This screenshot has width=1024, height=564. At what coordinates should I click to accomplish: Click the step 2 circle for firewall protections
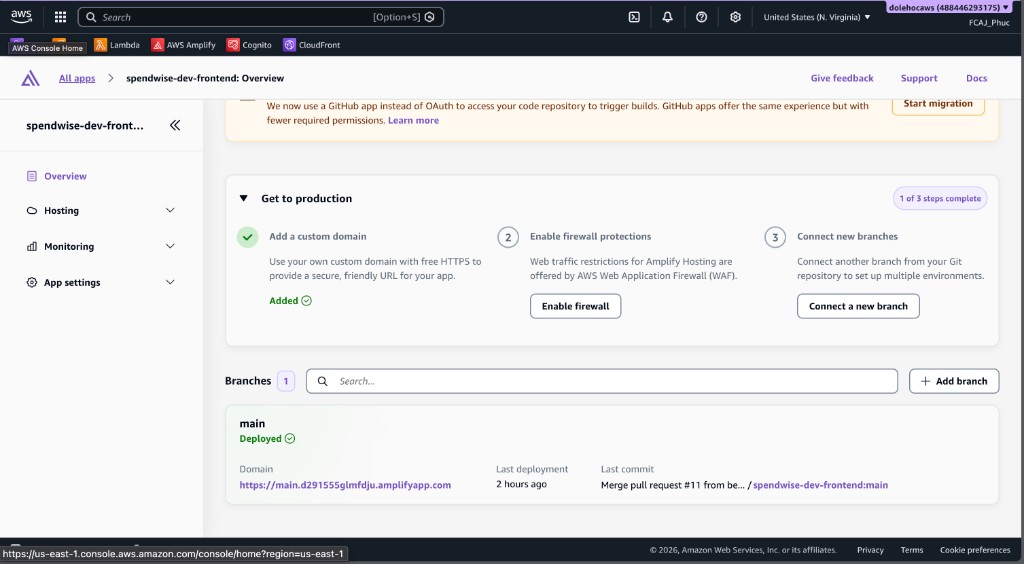click(508, 237)
